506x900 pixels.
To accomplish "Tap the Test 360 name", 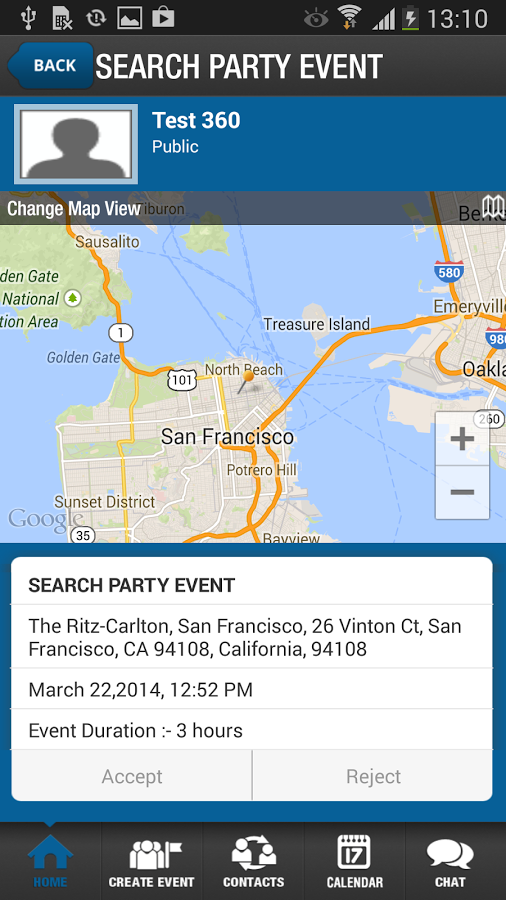I will [x=196, y=121].
